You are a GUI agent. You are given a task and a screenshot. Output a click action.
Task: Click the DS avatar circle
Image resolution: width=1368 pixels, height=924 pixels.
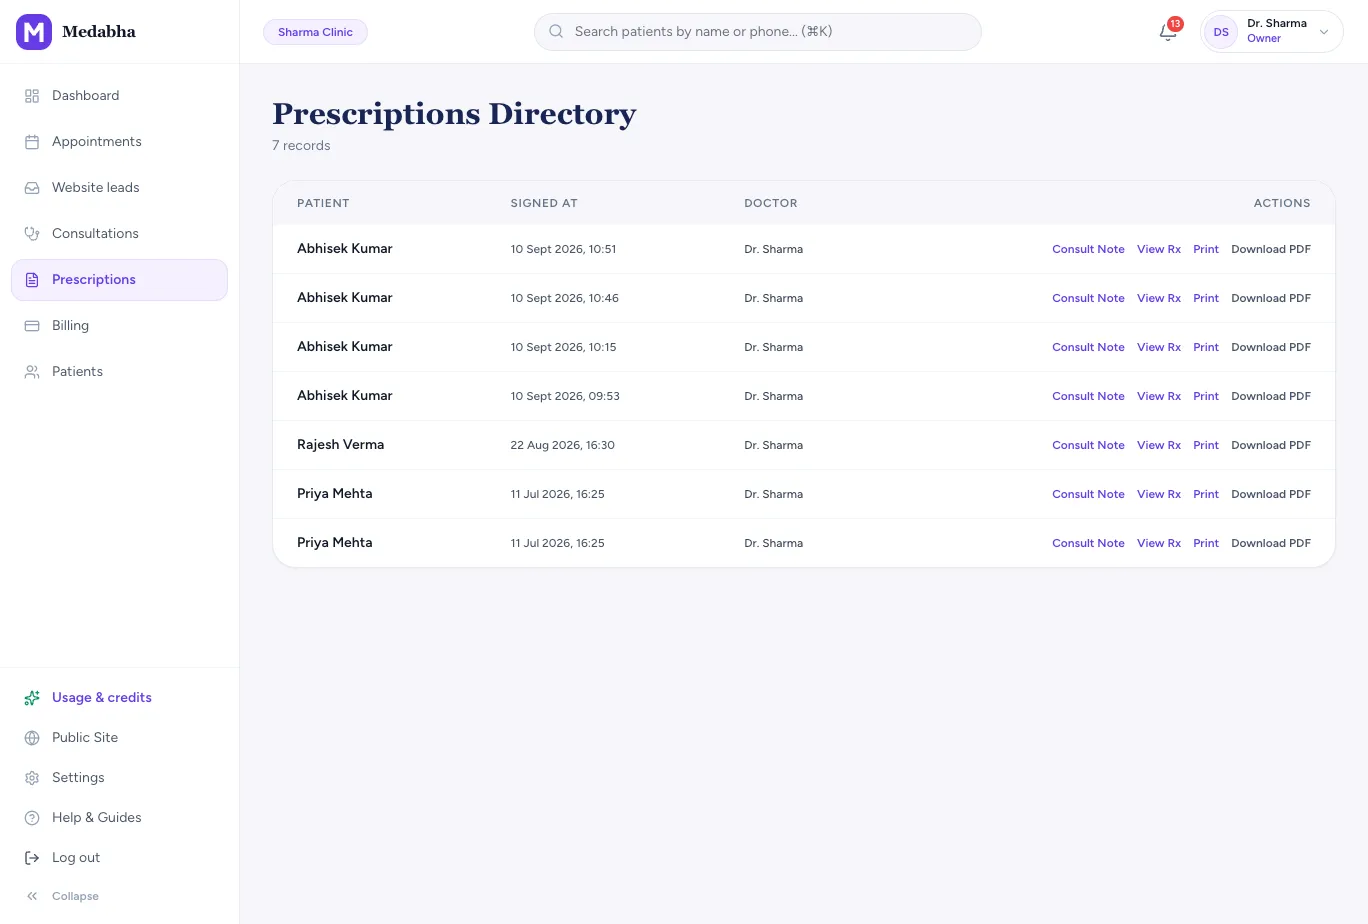click(1221, 32)
